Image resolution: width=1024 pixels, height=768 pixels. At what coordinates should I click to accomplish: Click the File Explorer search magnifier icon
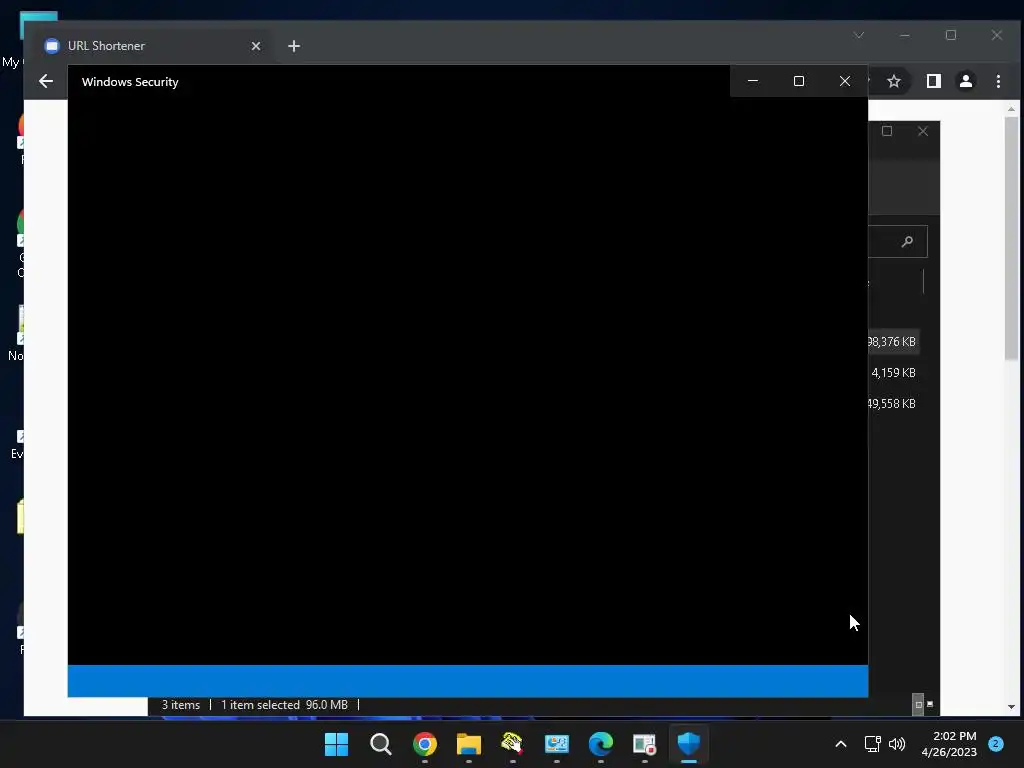point(906,242)
